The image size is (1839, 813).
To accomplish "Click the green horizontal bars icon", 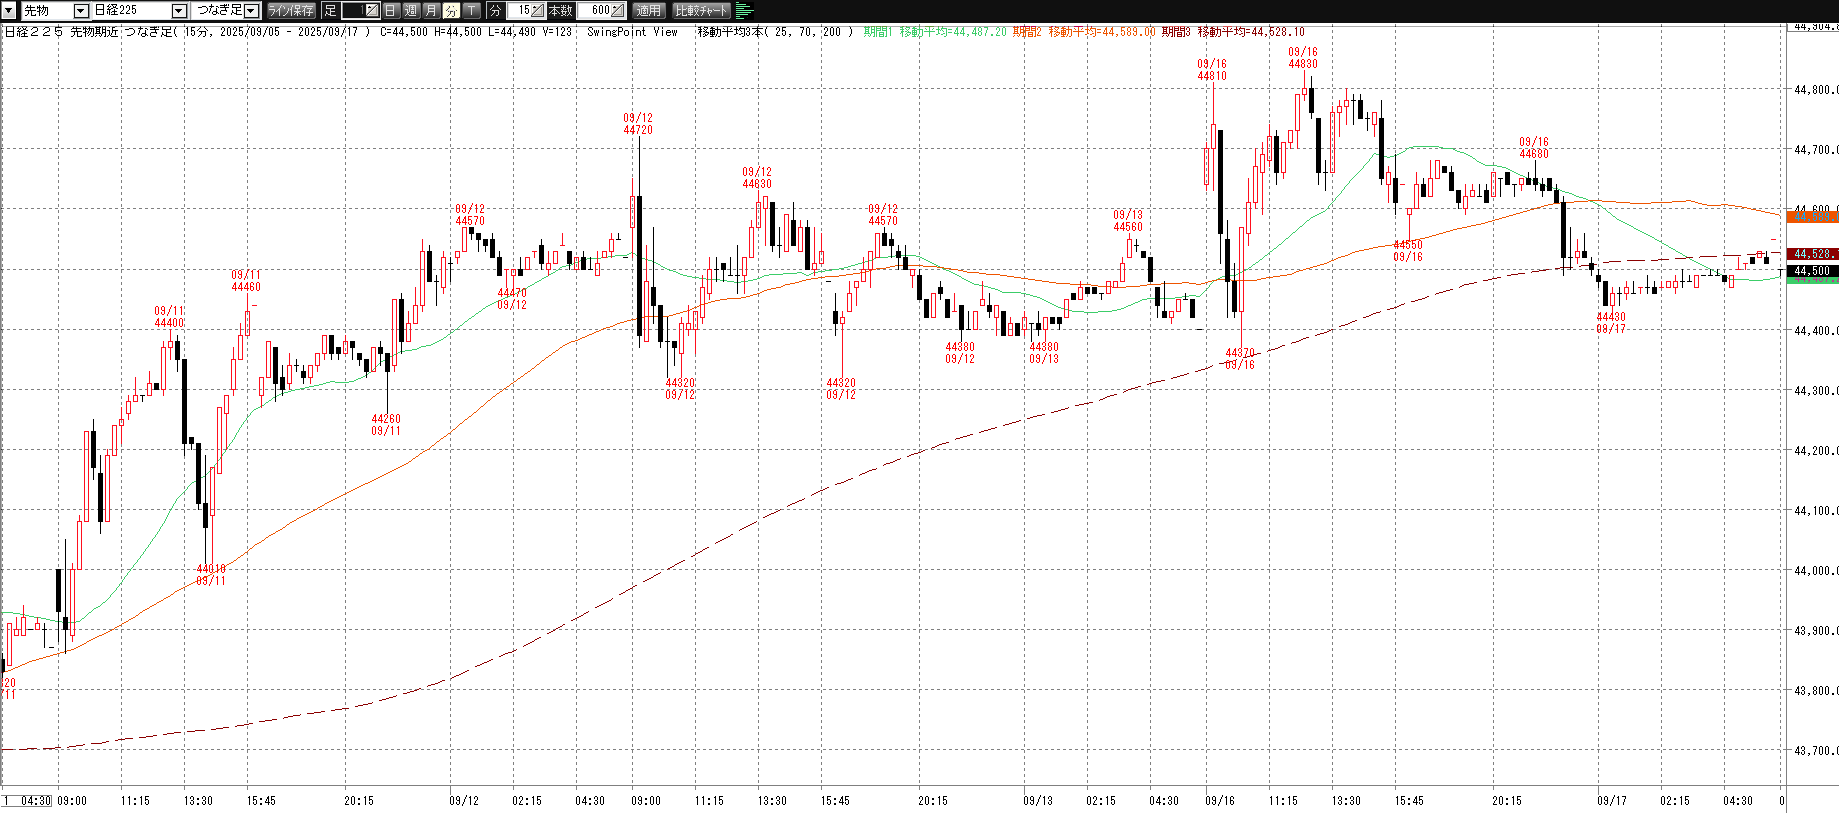I will (x=744, y=11).
